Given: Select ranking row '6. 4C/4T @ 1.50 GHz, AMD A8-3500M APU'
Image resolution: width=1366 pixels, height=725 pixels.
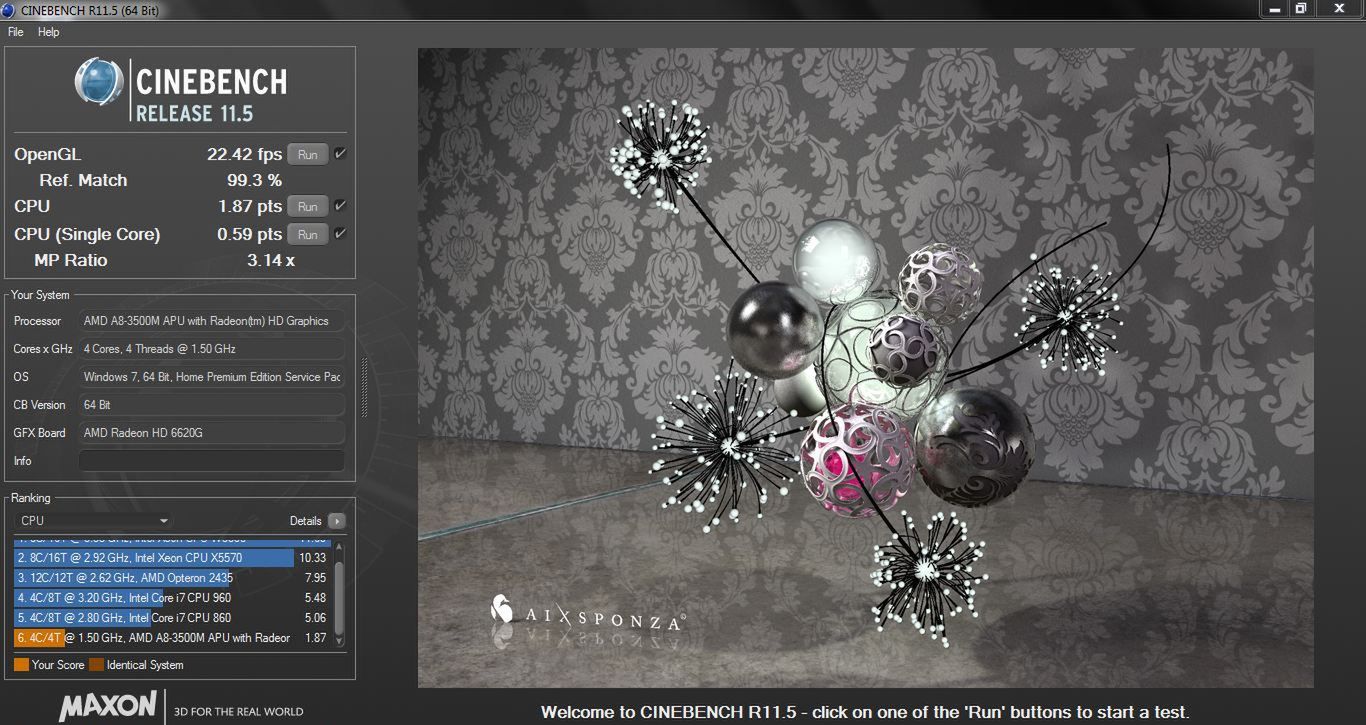Looking at the screenshot, I should [172, 638].
